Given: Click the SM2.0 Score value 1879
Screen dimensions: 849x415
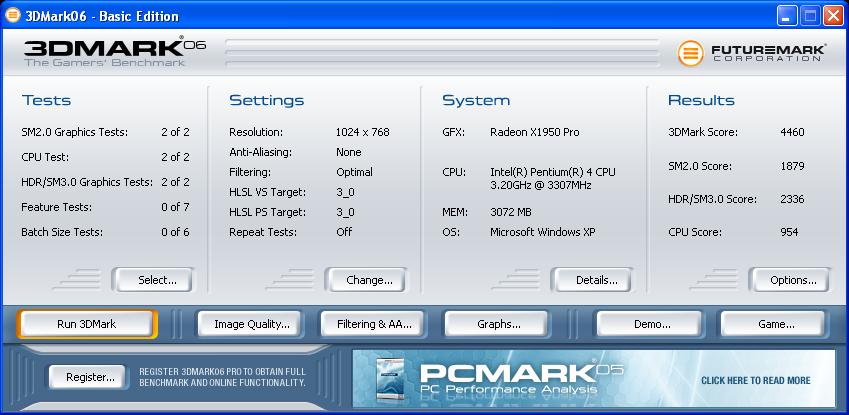Looking at the screenshot, I should [792, 166].
